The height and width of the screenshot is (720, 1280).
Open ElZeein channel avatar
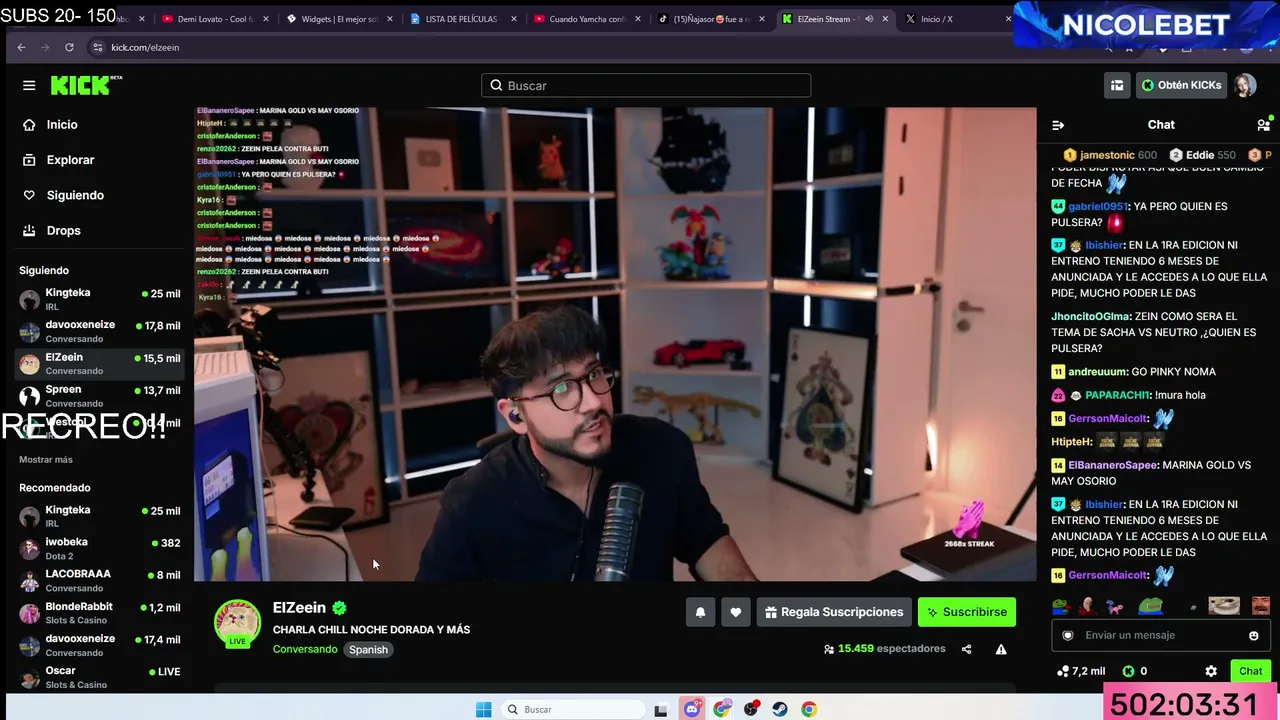[238, 623]
